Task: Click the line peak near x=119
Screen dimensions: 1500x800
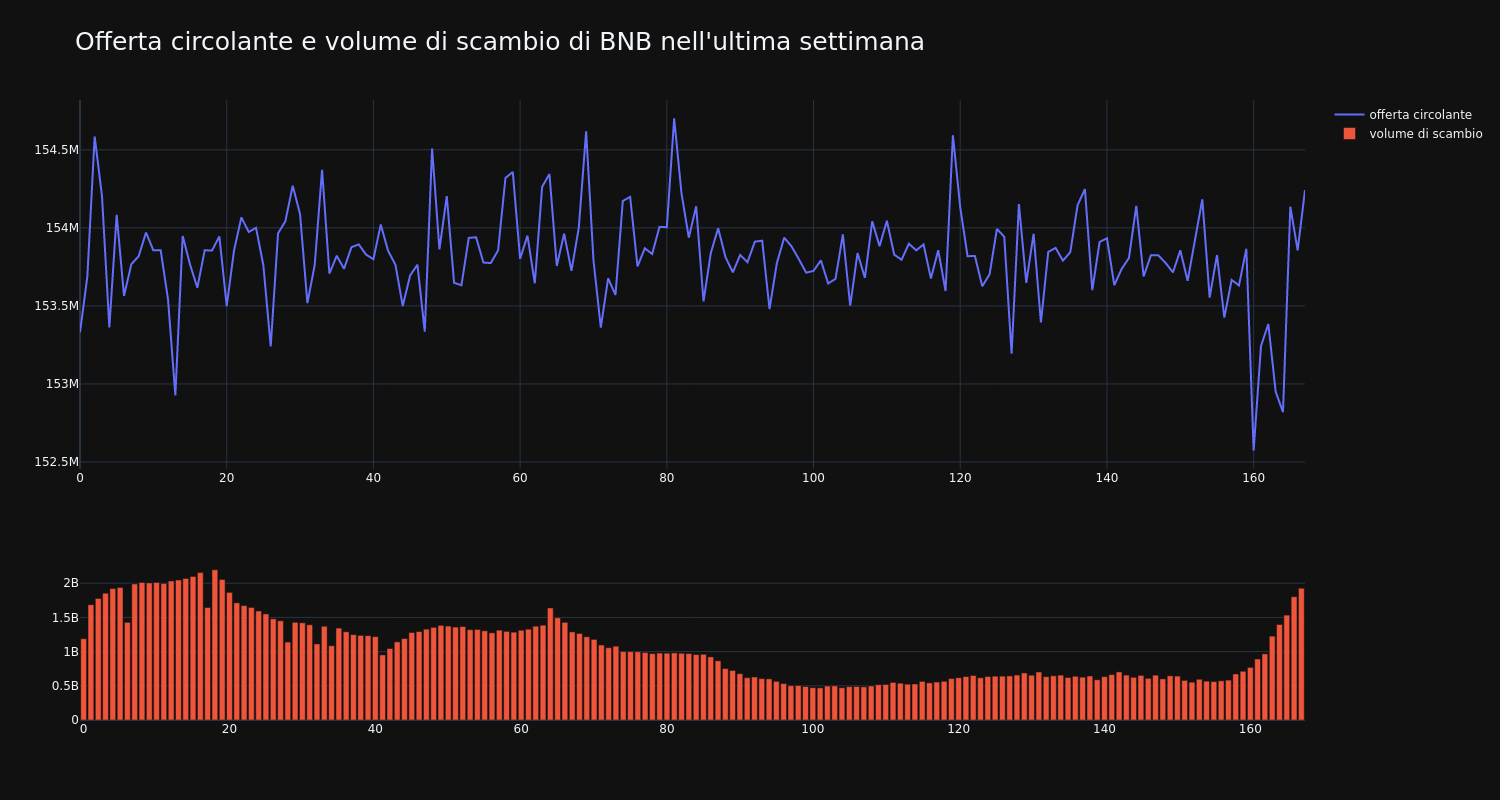Action: pyautogui.click(x=952, y=136)
